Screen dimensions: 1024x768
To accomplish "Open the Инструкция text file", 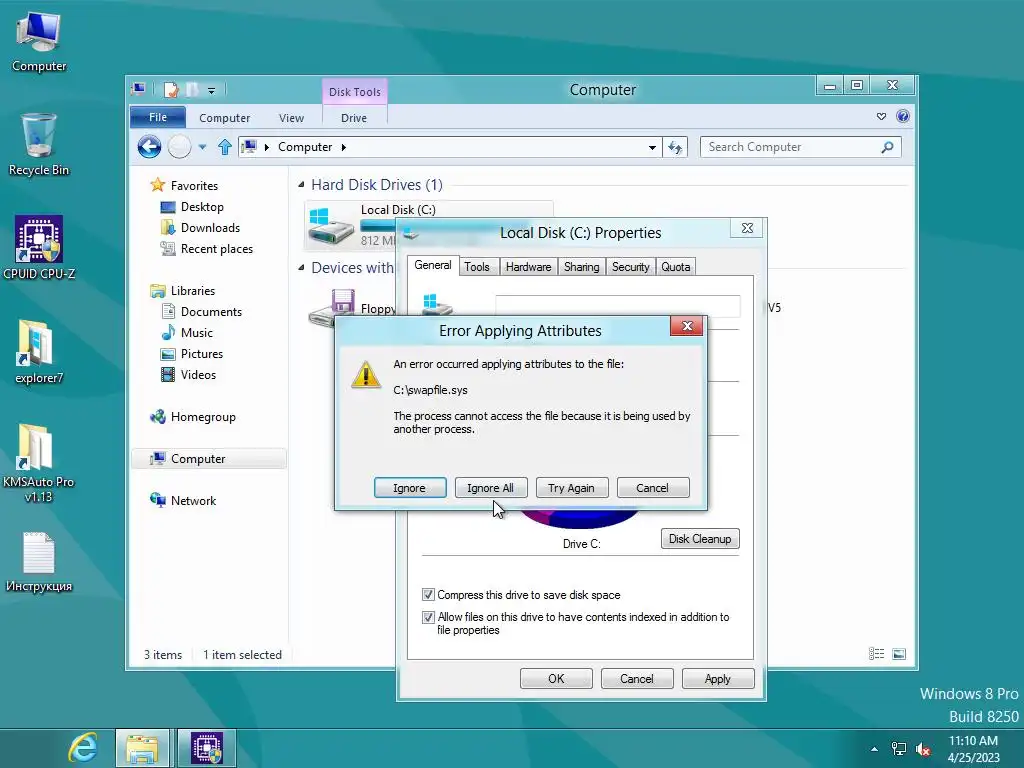I will pyautogui.click(x=39, y=562).
